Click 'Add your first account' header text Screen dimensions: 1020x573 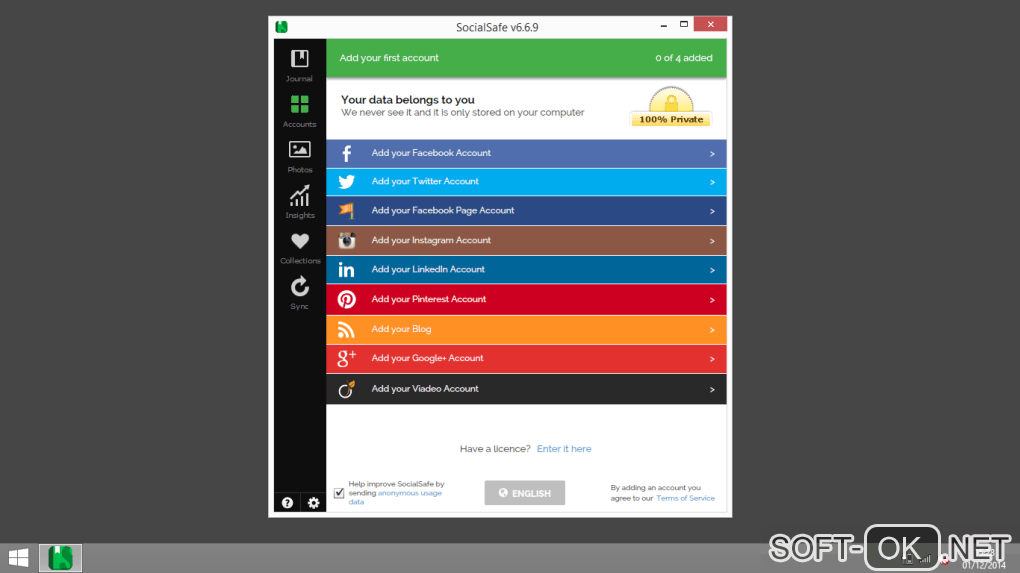(x=389, y=58)
